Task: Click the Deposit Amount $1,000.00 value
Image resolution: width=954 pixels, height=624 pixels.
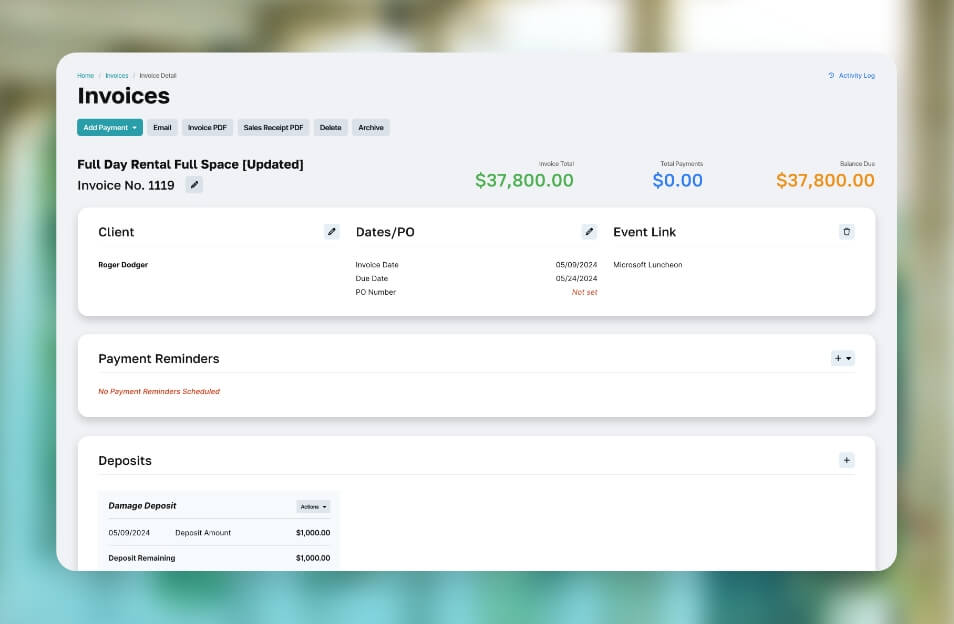Action: coord(313,533)
